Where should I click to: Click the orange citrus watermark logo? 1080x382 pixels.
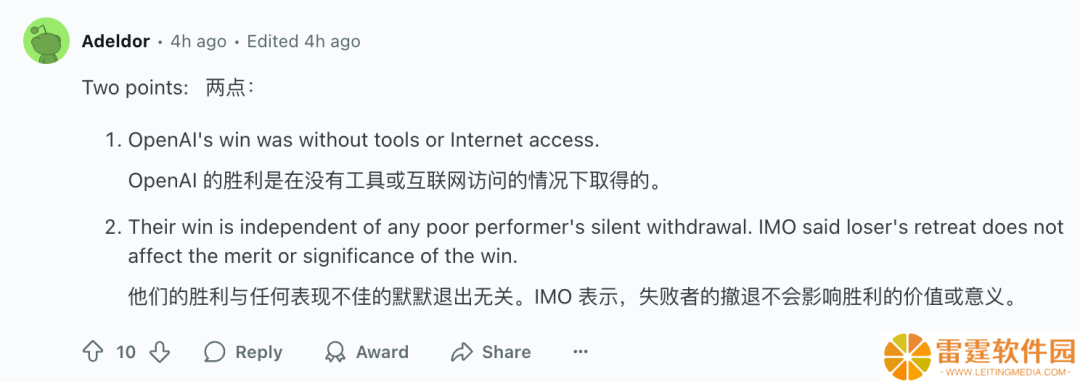(x=907, y=355)
